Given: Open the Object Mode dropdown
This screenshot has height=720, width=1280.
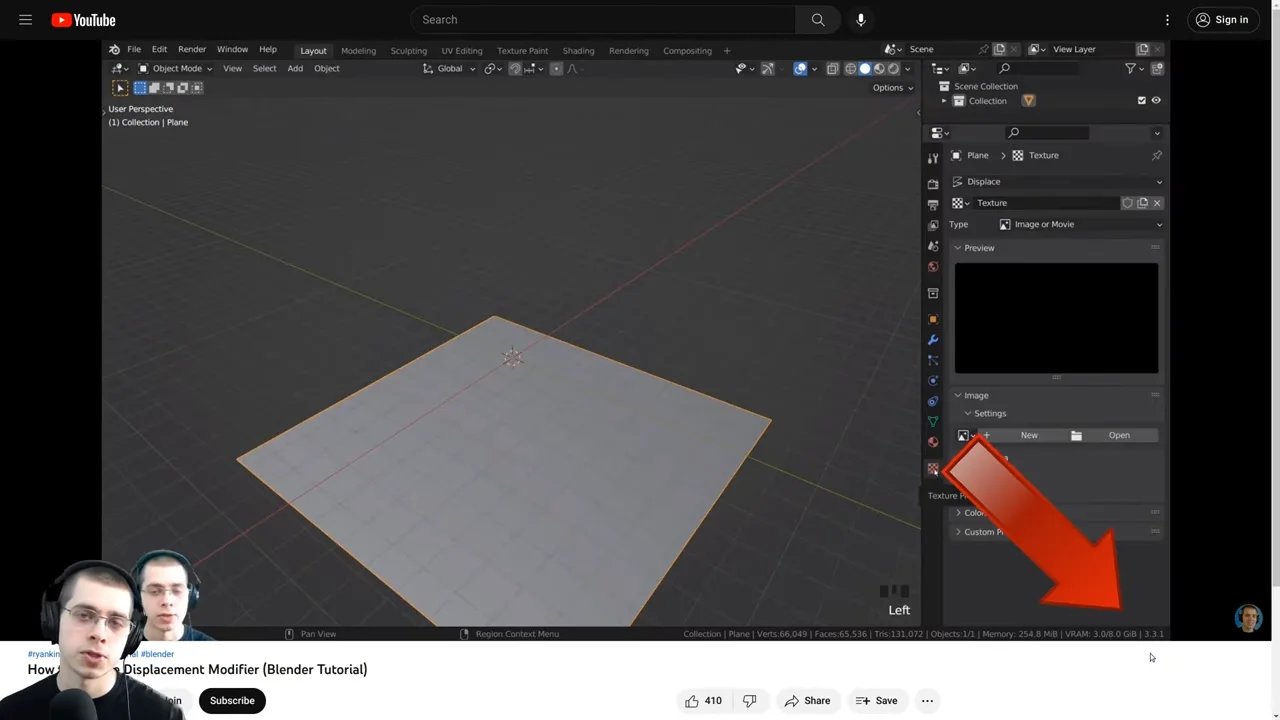Looking at the screenshot, I should click(x=177, y=68).
